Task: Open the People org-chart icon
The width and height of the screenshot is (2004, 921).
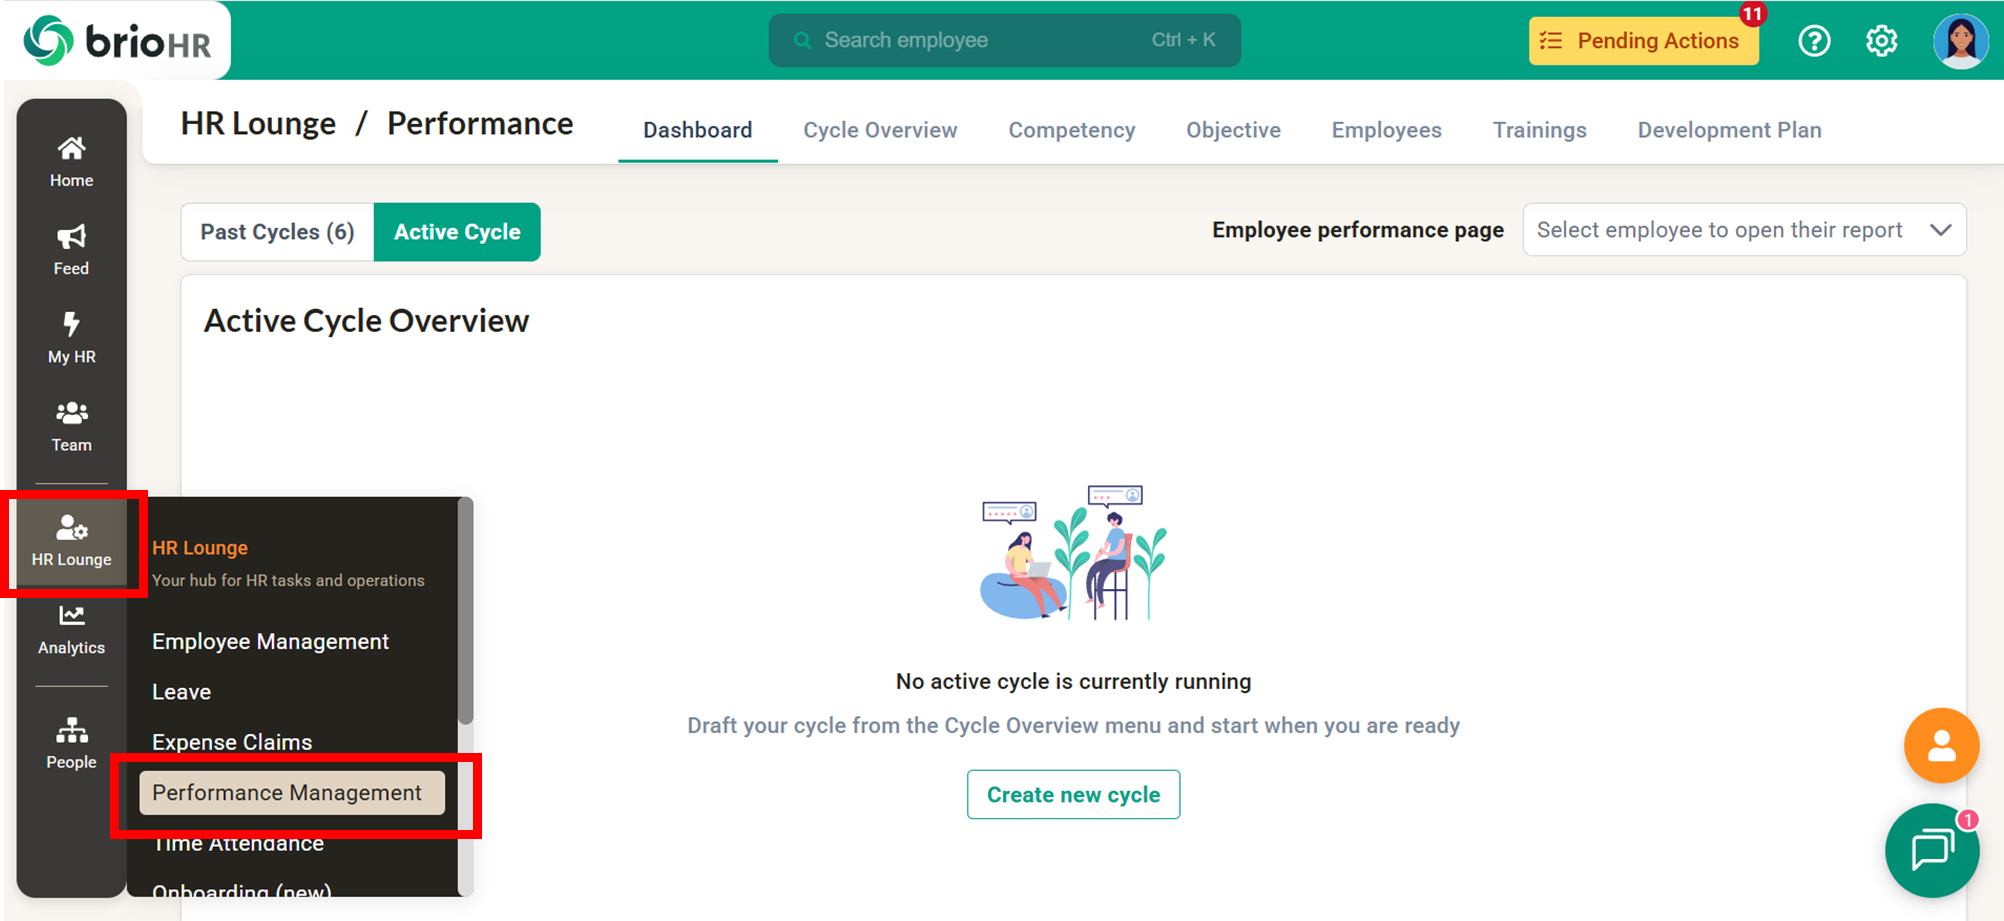Action: (71, 743)
